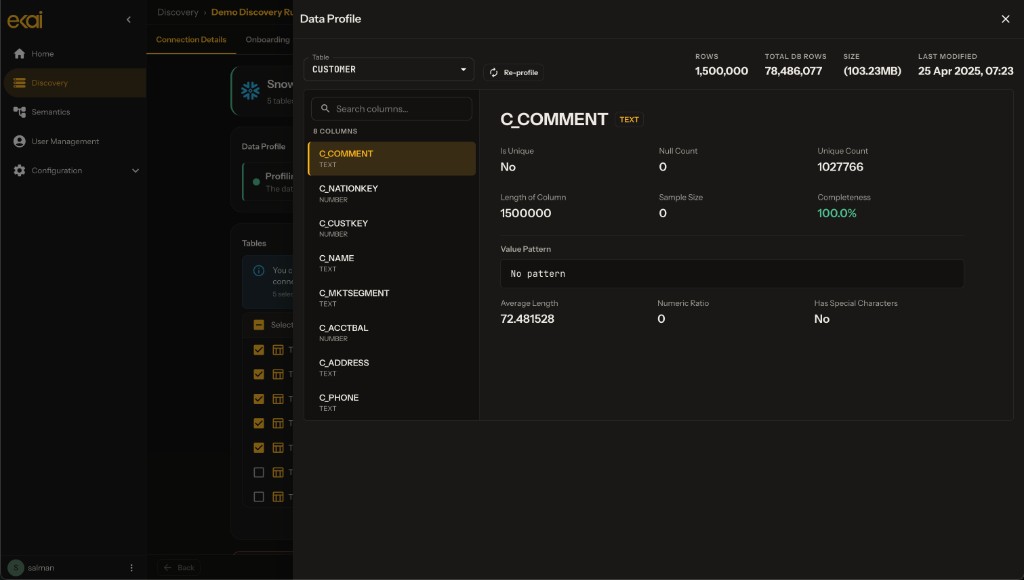Open the Discovery sidebar item

[x=74, y=83]
